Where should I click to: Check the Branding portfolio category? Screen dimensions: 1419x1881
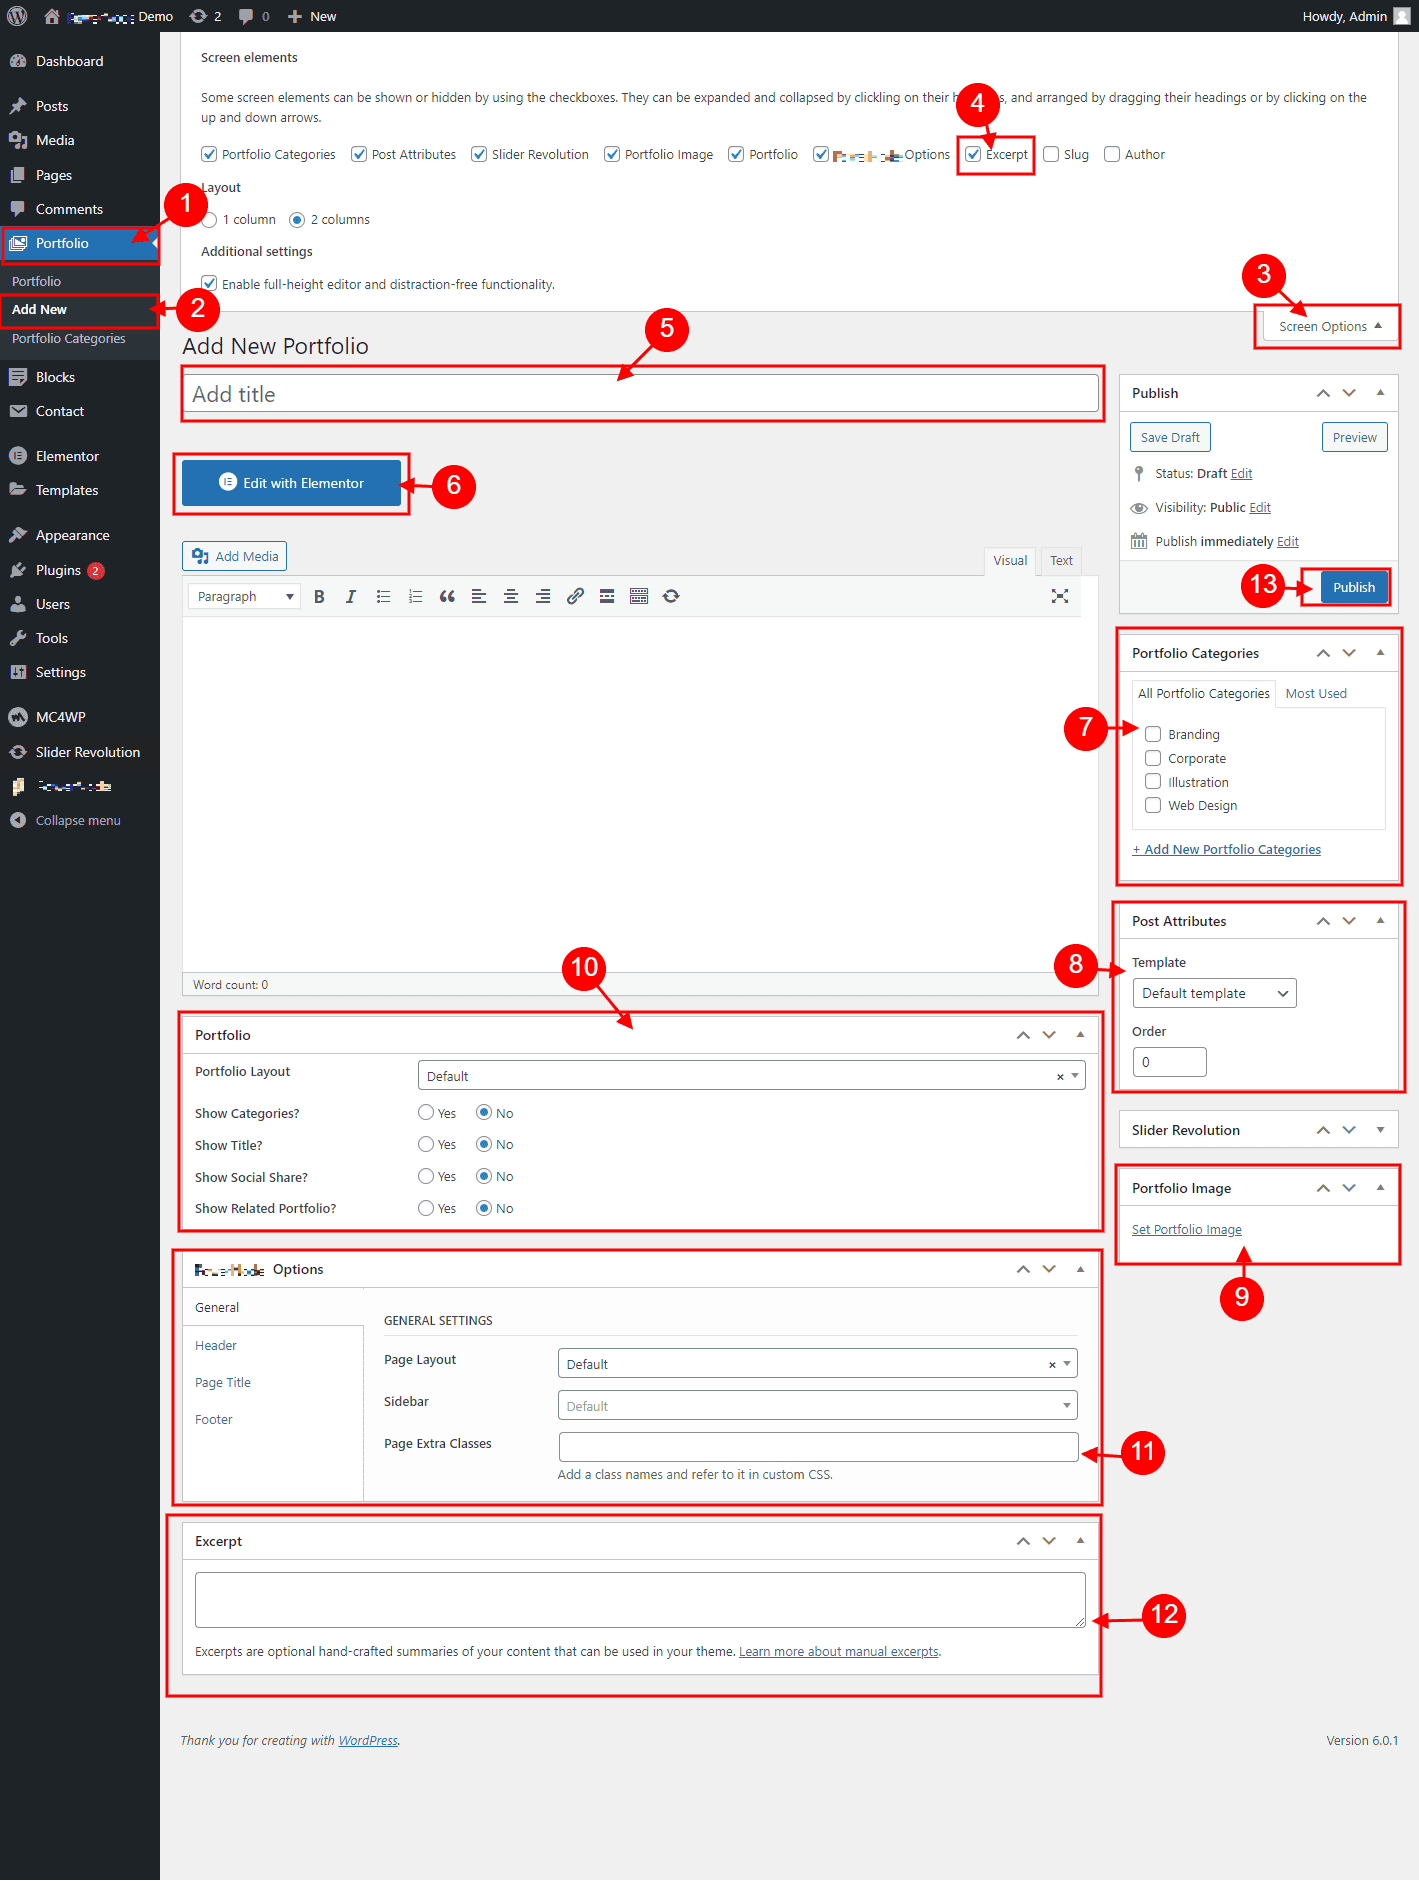(x=1153, y=734)
